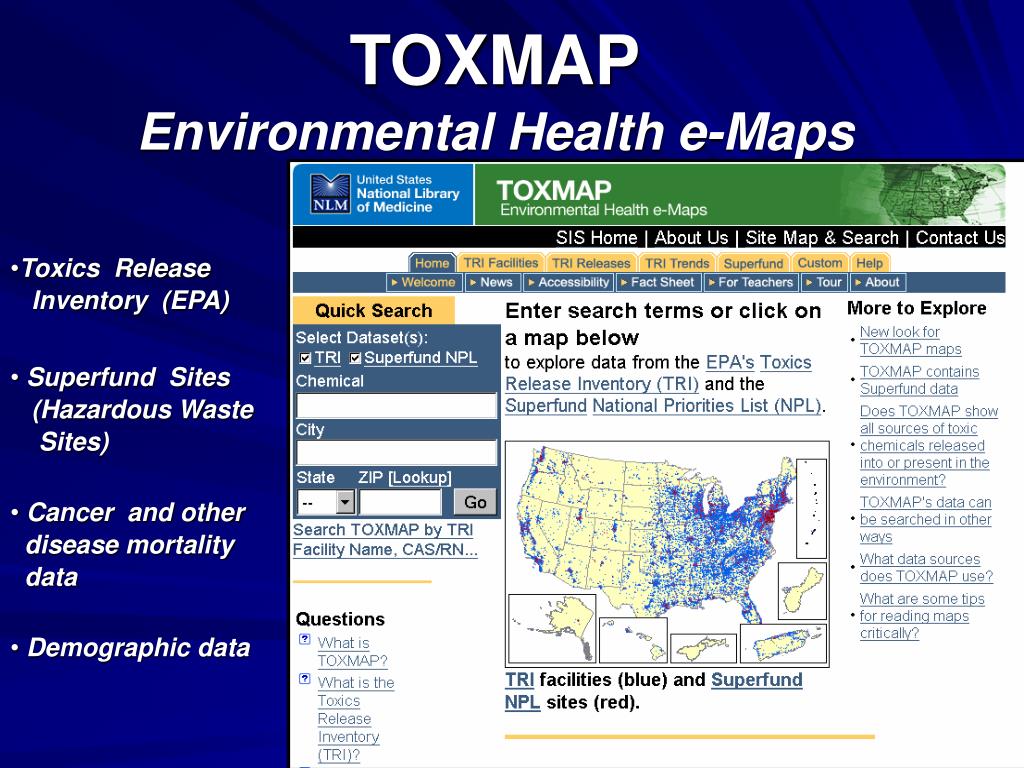Toggle the Superfund NPL dataset checkbox

[x=355, y=358]
